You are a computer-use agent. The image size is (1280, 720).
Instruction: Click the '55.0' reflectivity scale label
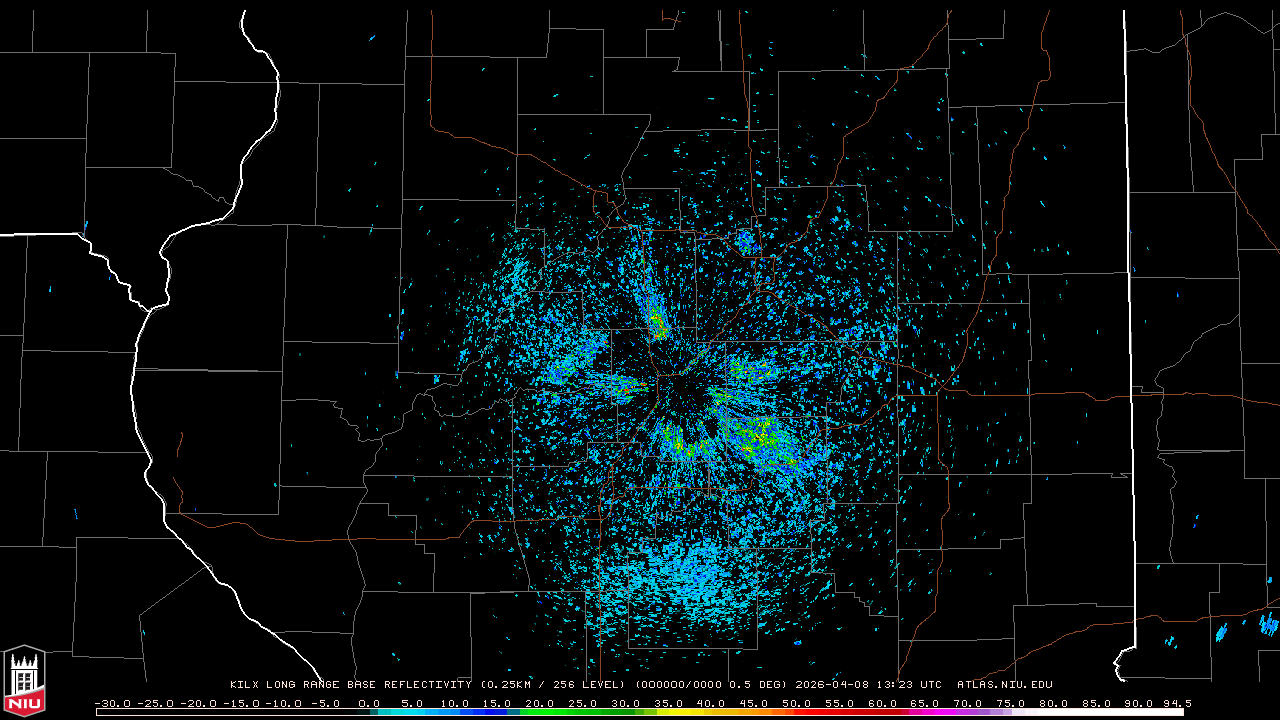[x=839, y=703]
